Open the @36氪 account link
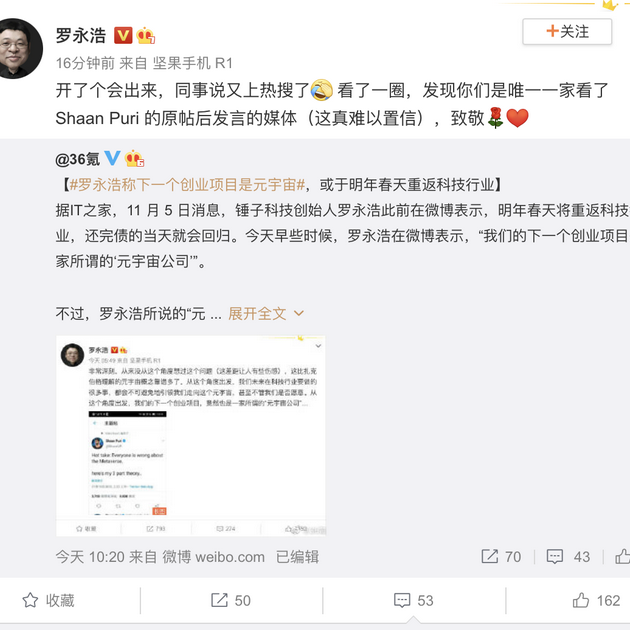The image size is (630, 630). [x=78, y=159]
